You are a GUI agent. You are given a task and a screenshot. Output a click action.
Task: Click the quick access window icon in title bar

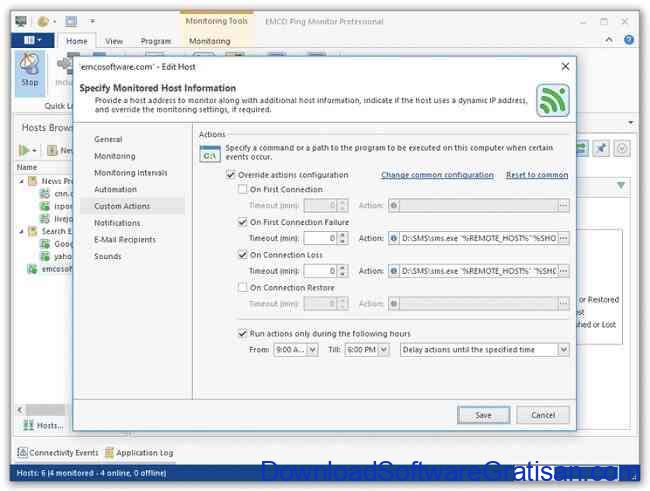pos(71,21)
